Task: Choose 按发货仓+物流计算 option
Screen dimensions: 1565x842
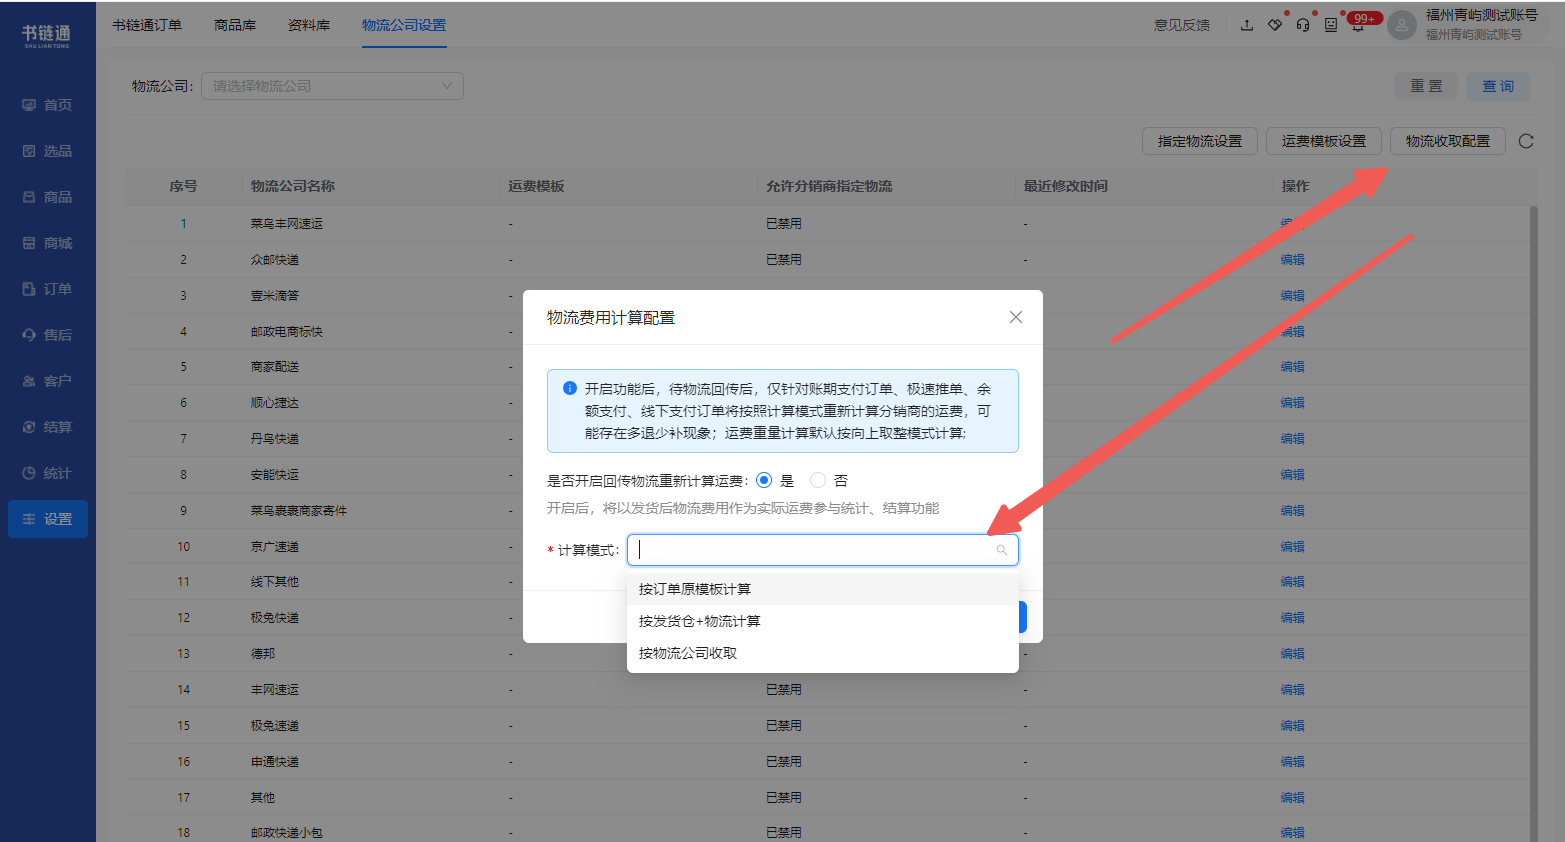Action: 822,621
